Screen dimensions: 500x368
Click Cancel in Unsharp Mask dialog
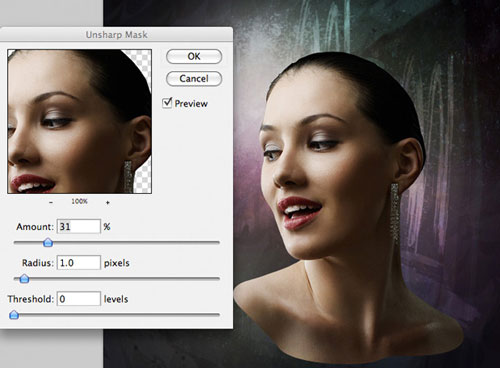click(x=194, y=79)
